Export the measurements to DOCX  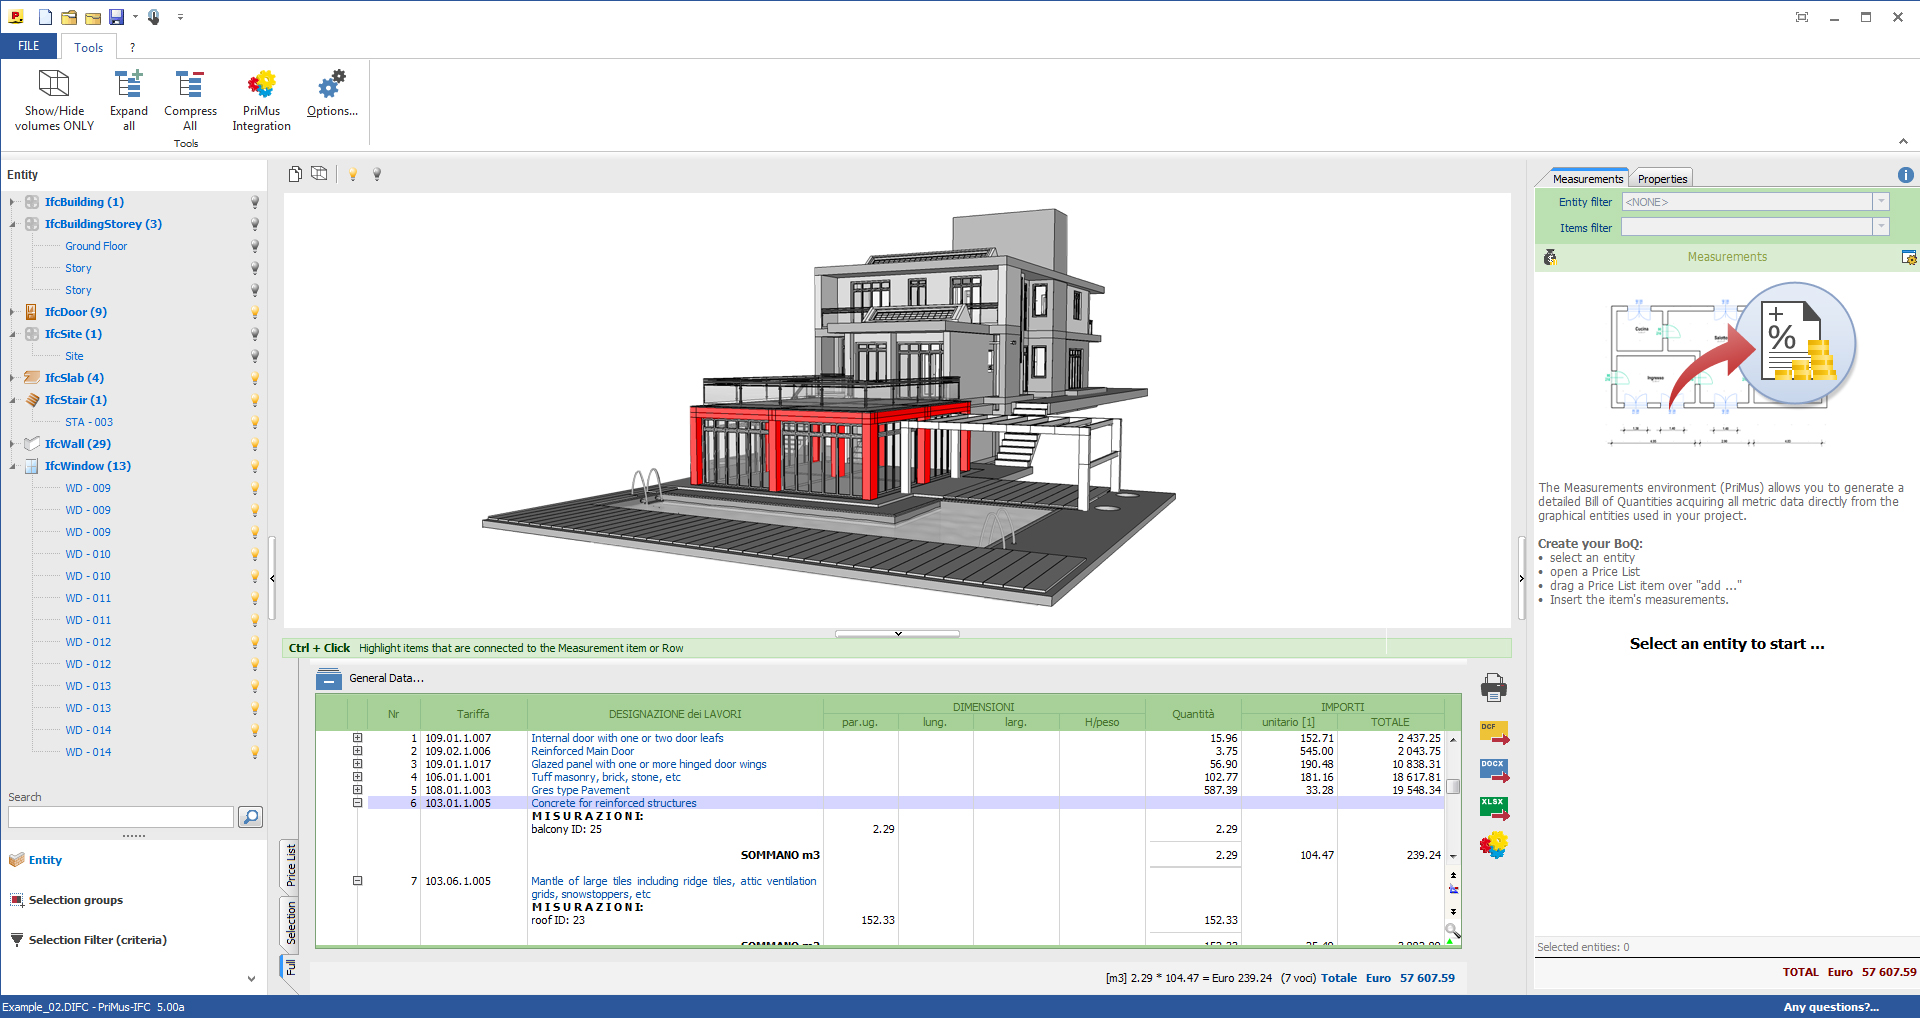coord(1494,770)
